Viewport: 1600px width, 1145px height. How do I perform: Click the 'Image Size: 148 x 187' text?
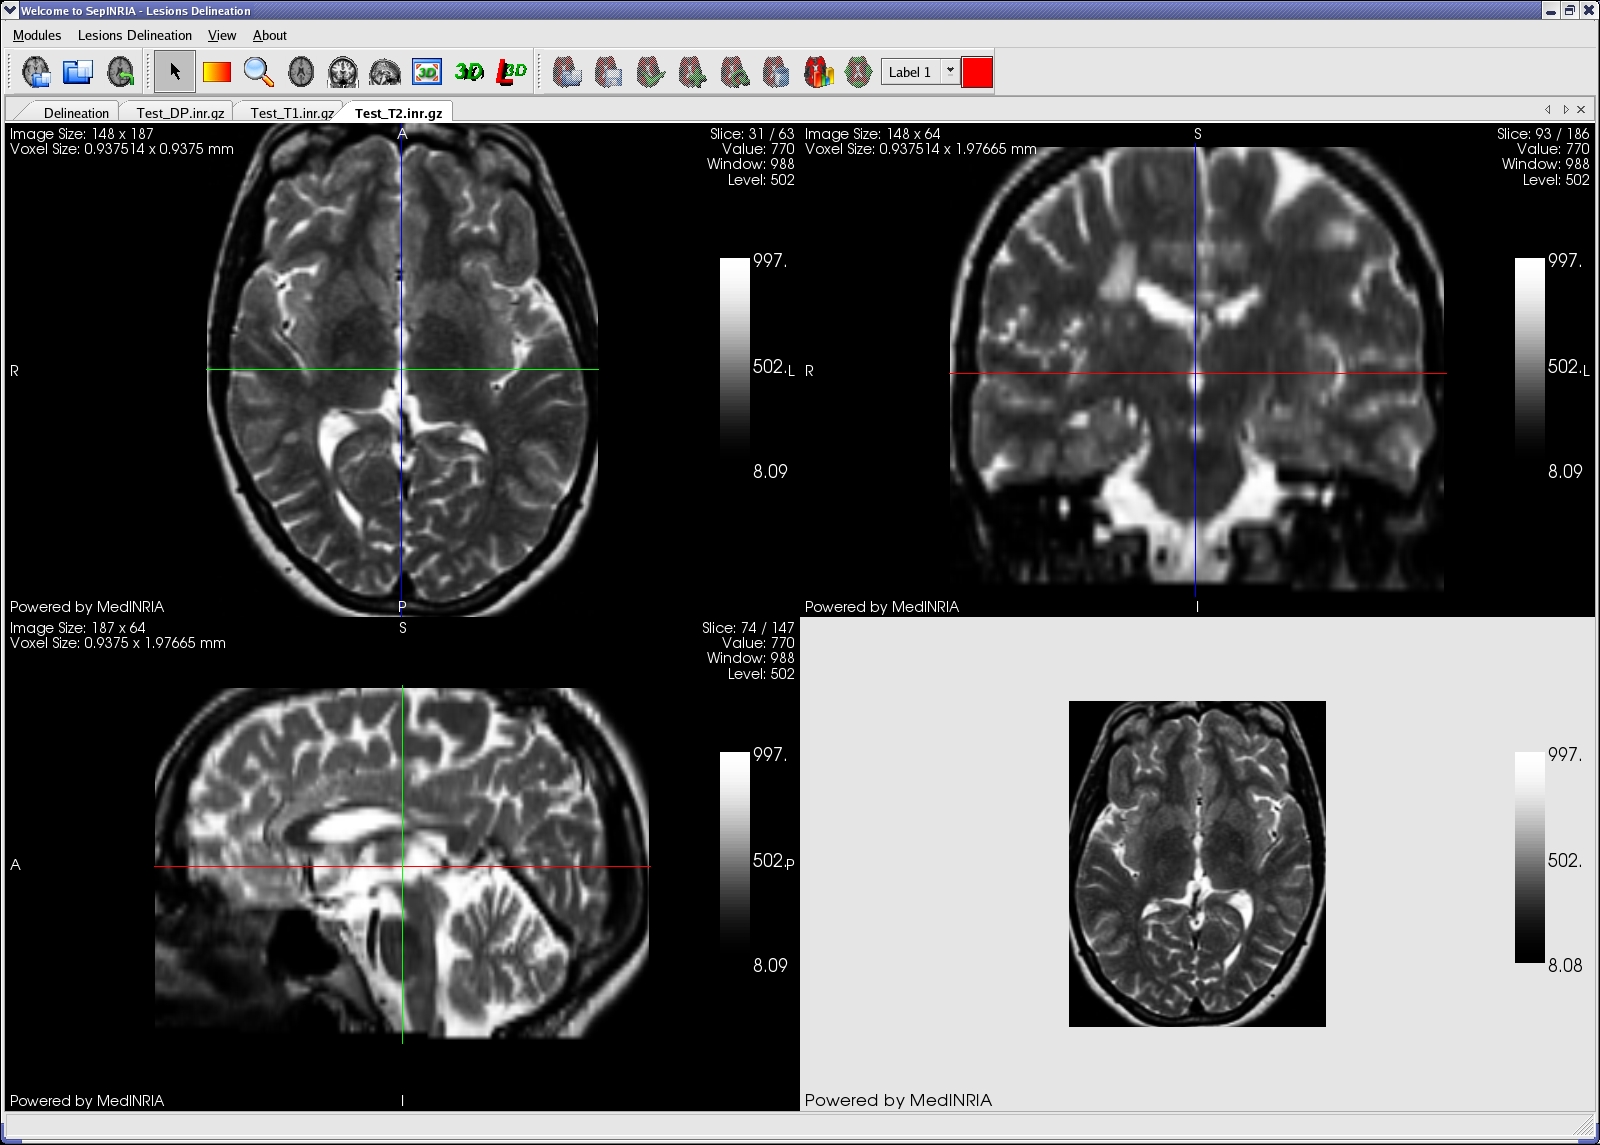point(82,134)
